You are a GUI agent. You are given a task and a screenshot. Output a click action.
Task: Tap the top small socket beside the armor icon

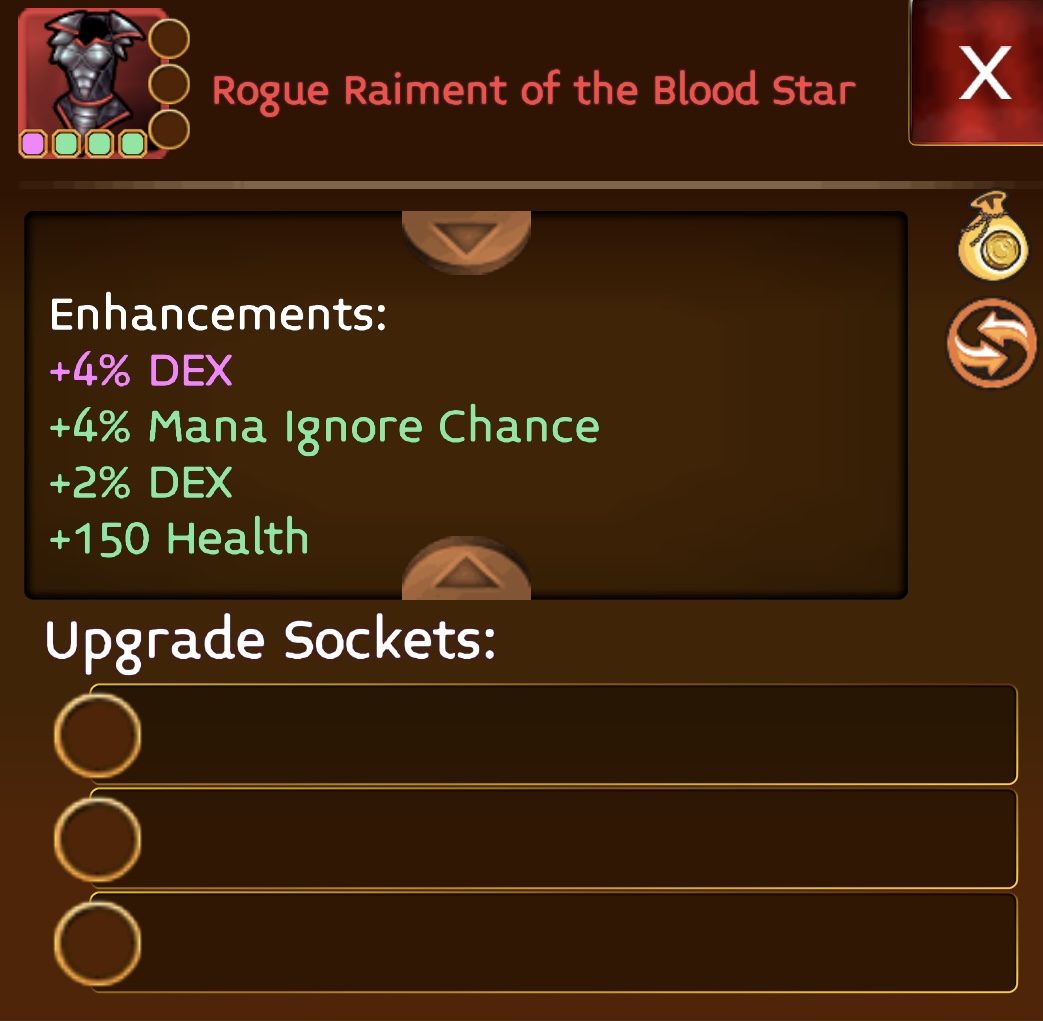169,38
